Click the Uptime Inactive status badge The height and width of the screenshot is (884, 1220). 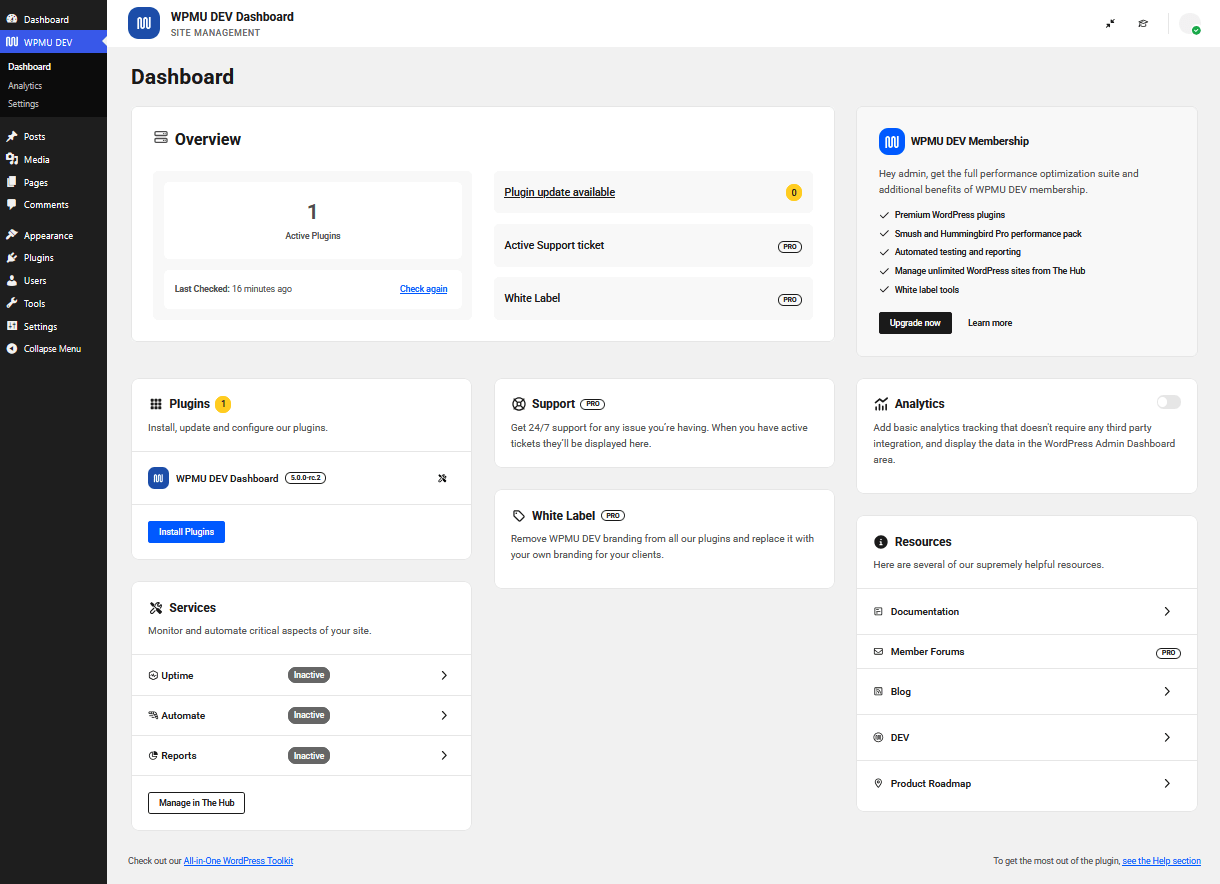(x=309, y=675)
